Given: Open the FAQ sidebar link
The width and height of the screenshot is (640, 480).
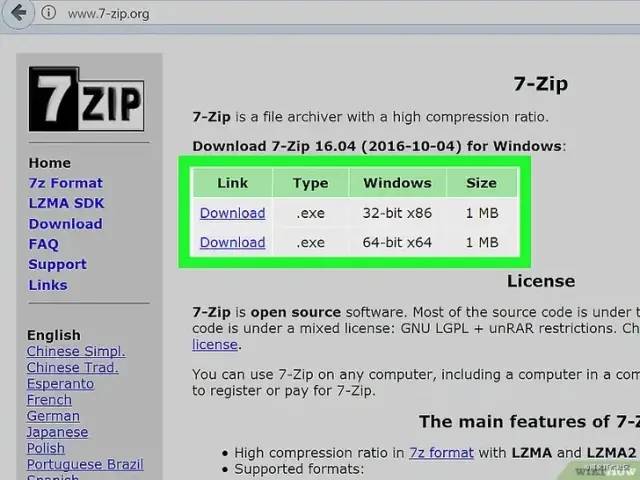Looking at the screenshot, I should [x=44, y=244].
